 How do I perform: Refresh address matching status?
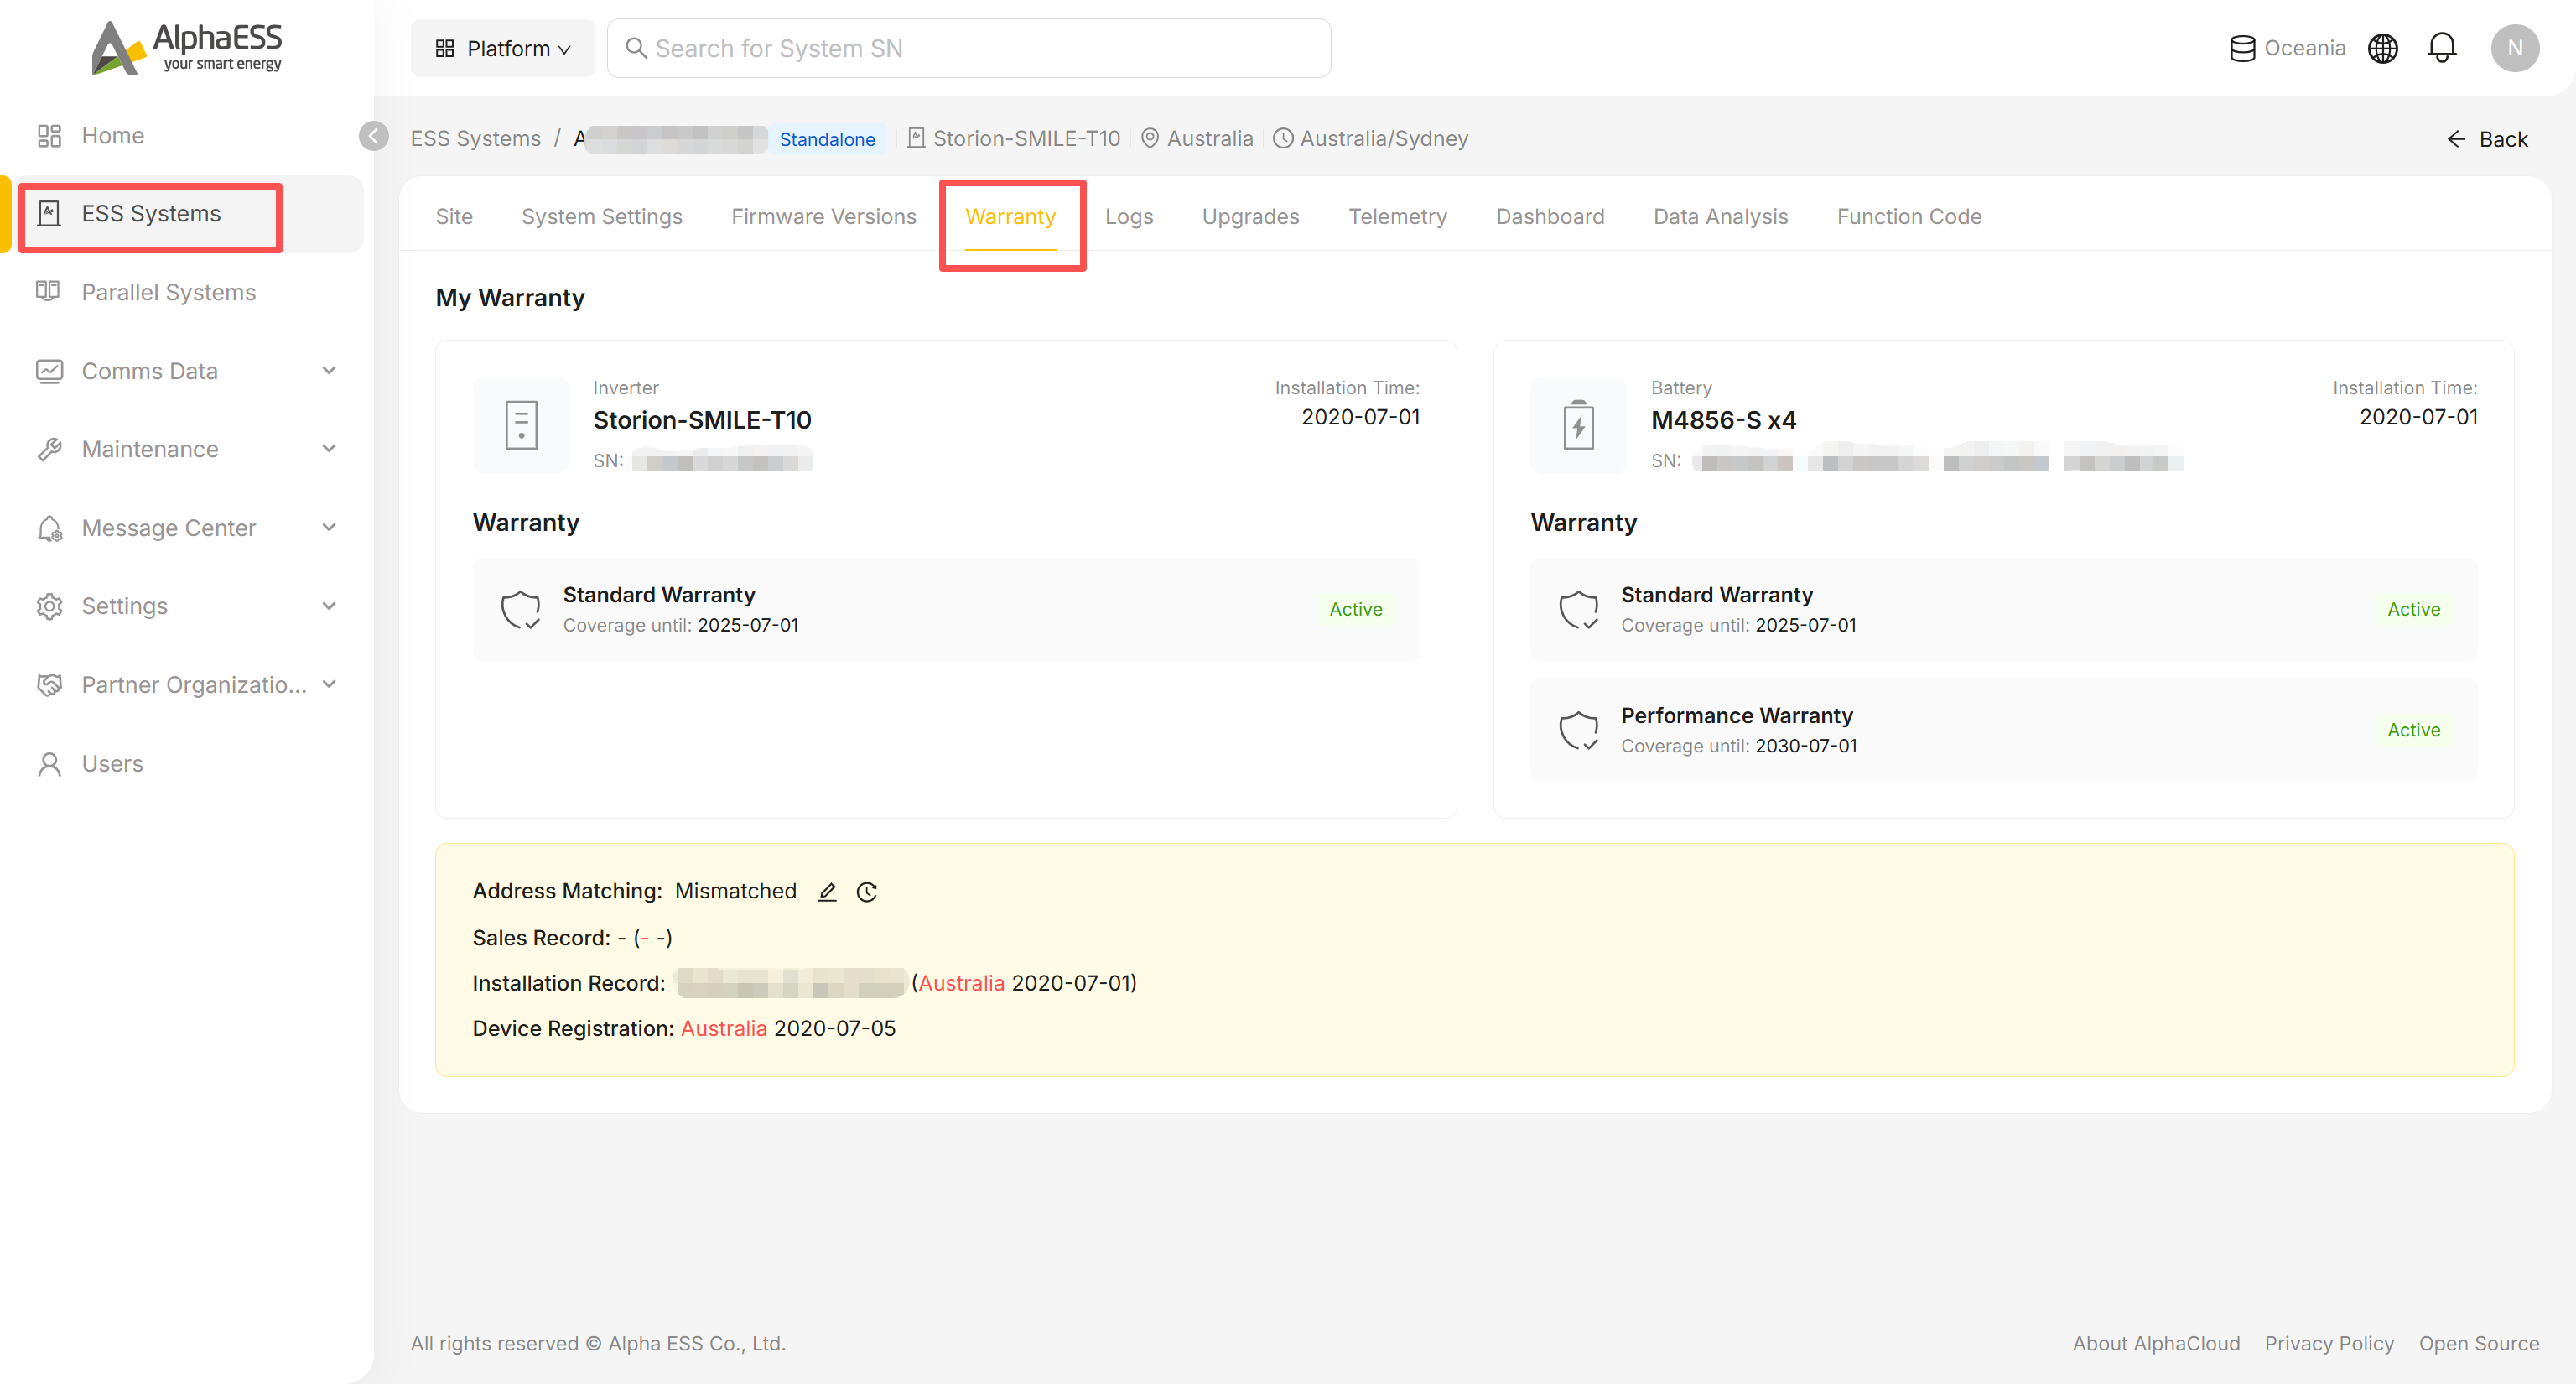point(867,891)
